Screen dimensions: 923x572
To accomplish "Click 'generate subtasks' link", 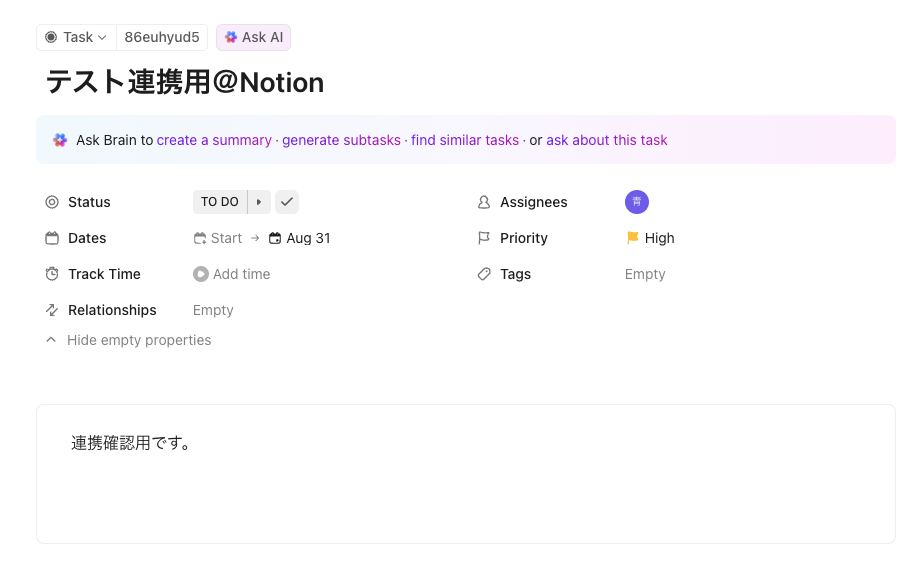I will [x=341, y=140].
